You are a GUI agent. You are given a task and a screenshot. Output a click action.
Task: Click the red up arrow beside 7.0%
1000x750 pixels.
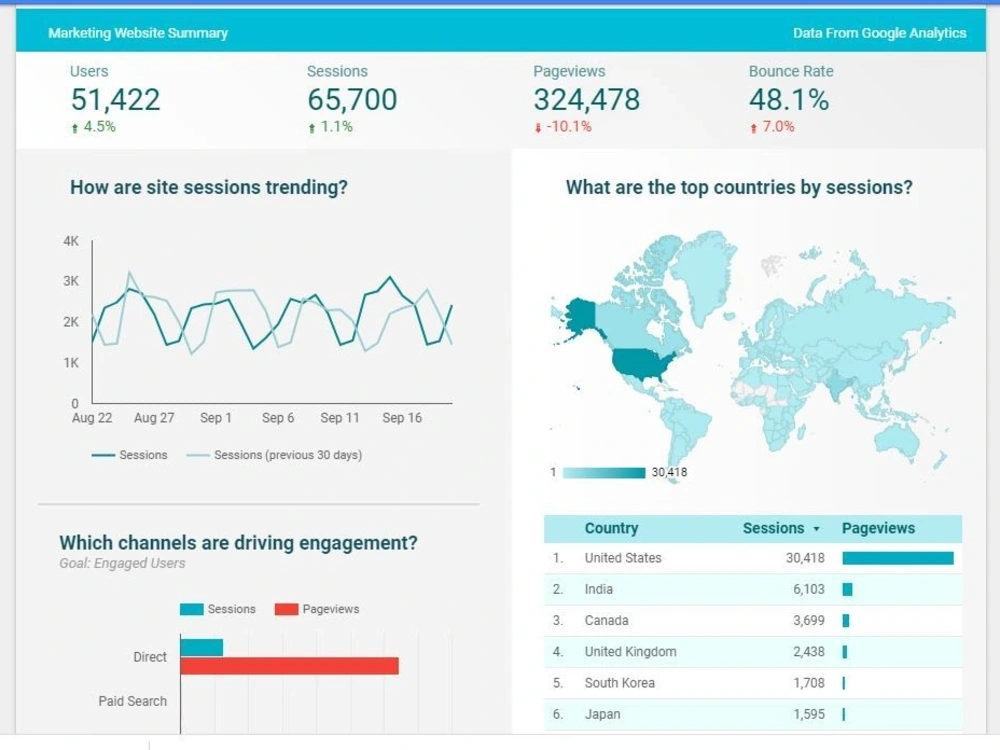753,128
